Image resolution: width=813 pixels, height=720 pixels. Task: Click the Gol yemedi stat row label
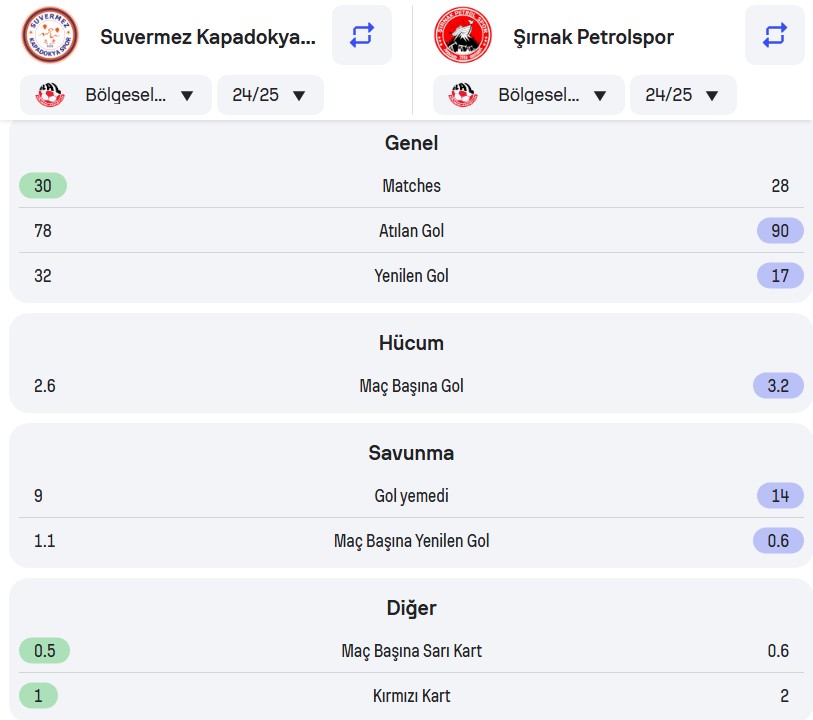[411, 496]
